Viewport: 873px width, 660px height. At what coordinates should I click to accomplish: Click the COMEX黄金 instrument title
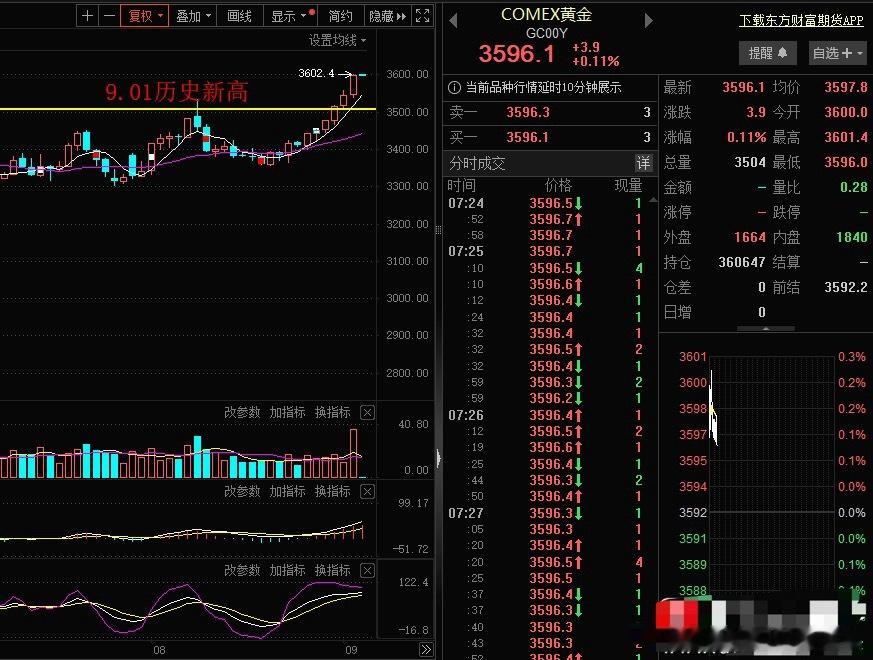click(546, 15)
